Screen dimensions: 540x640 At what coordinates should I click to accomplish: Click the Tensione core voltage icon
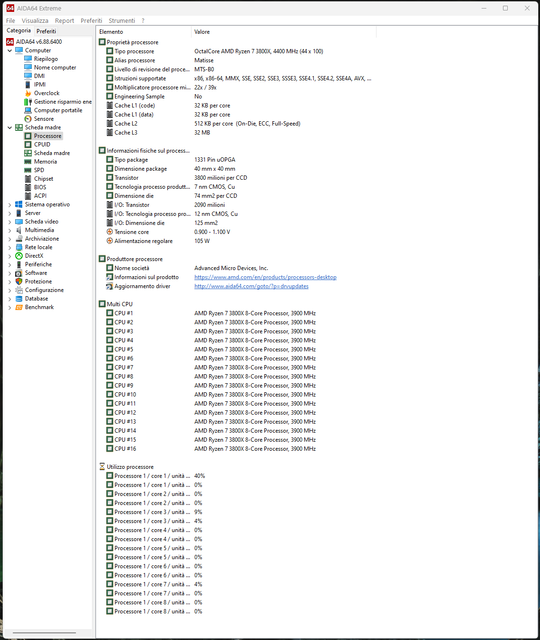coord(109,232)
